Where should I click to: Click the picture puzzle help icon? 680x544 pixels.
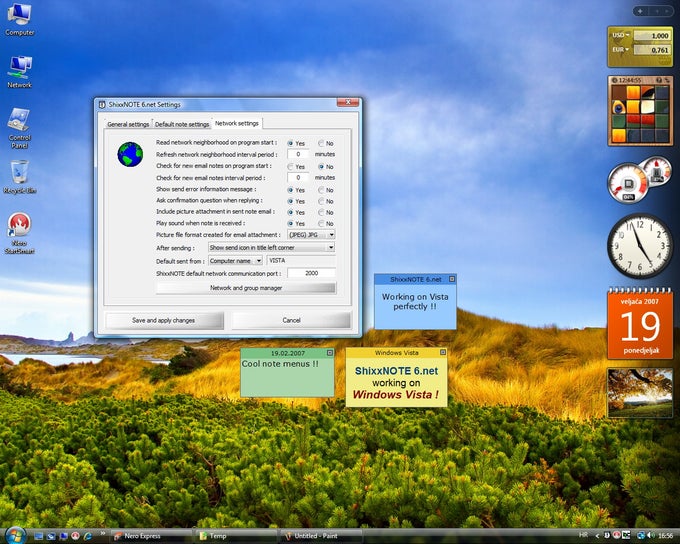click(x=658, y=80)
